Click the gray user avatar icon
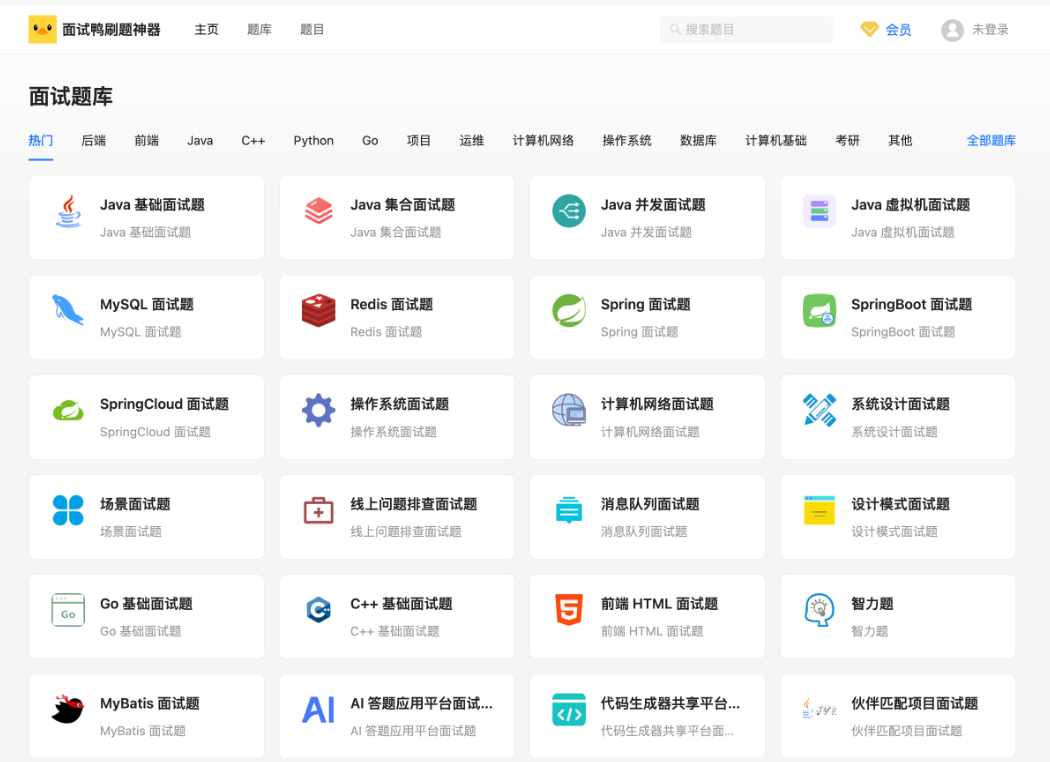Image resolution: width=1050 pixels, height=762 pixels. pos(952,30)
